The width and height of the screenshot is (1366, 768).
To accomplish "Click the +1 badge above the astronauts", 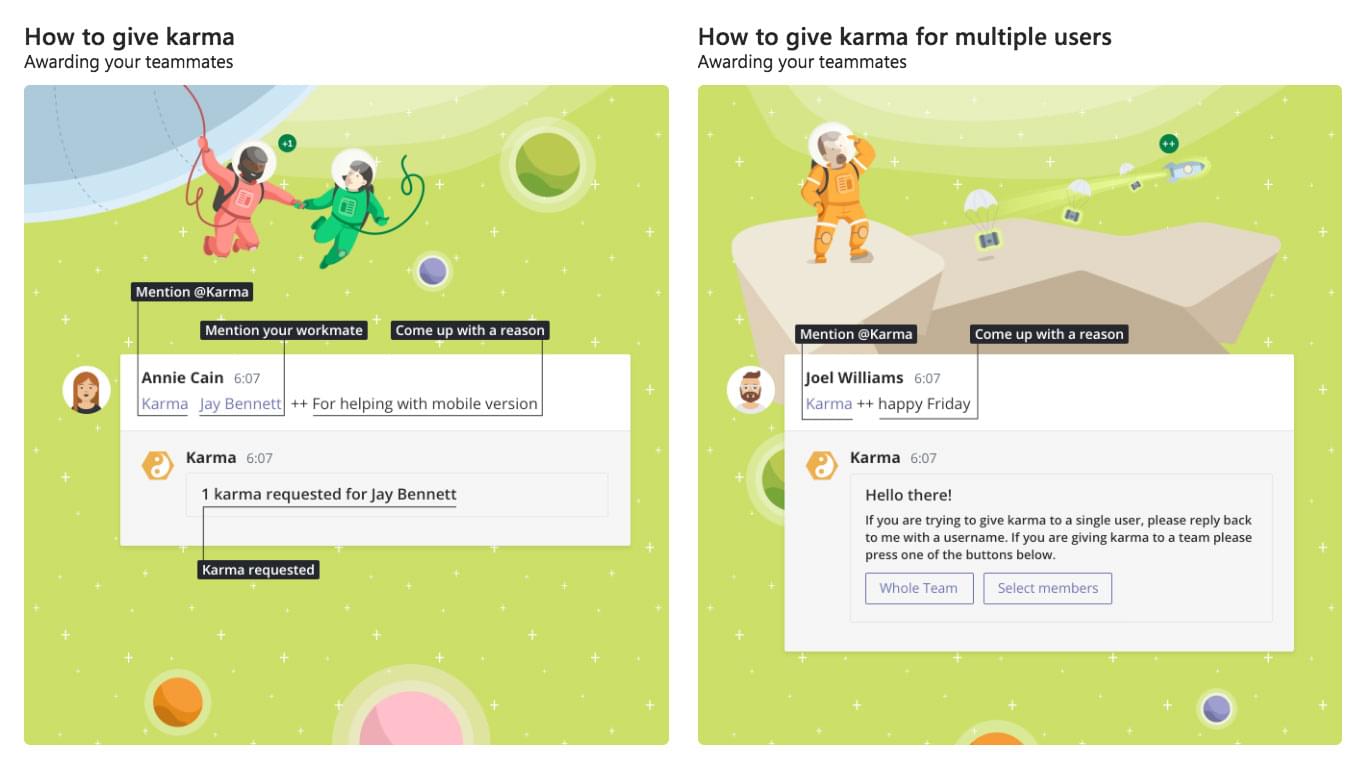I will click(287, 144).
